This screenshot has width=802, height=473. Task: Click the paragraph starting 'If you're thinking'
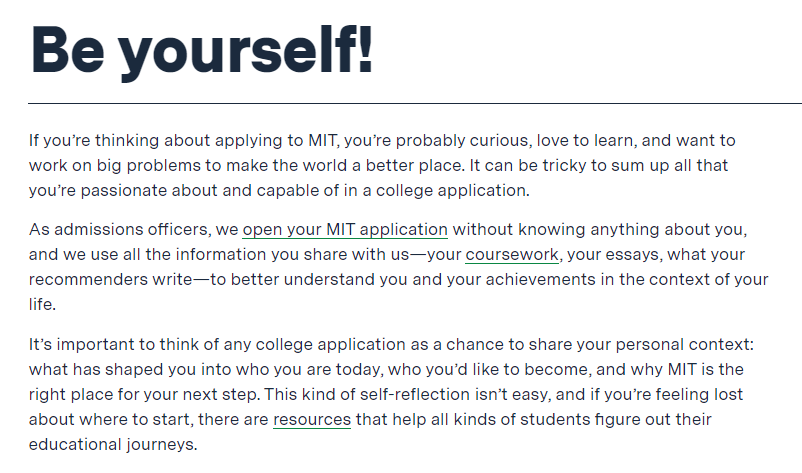[x=382, y=165]
